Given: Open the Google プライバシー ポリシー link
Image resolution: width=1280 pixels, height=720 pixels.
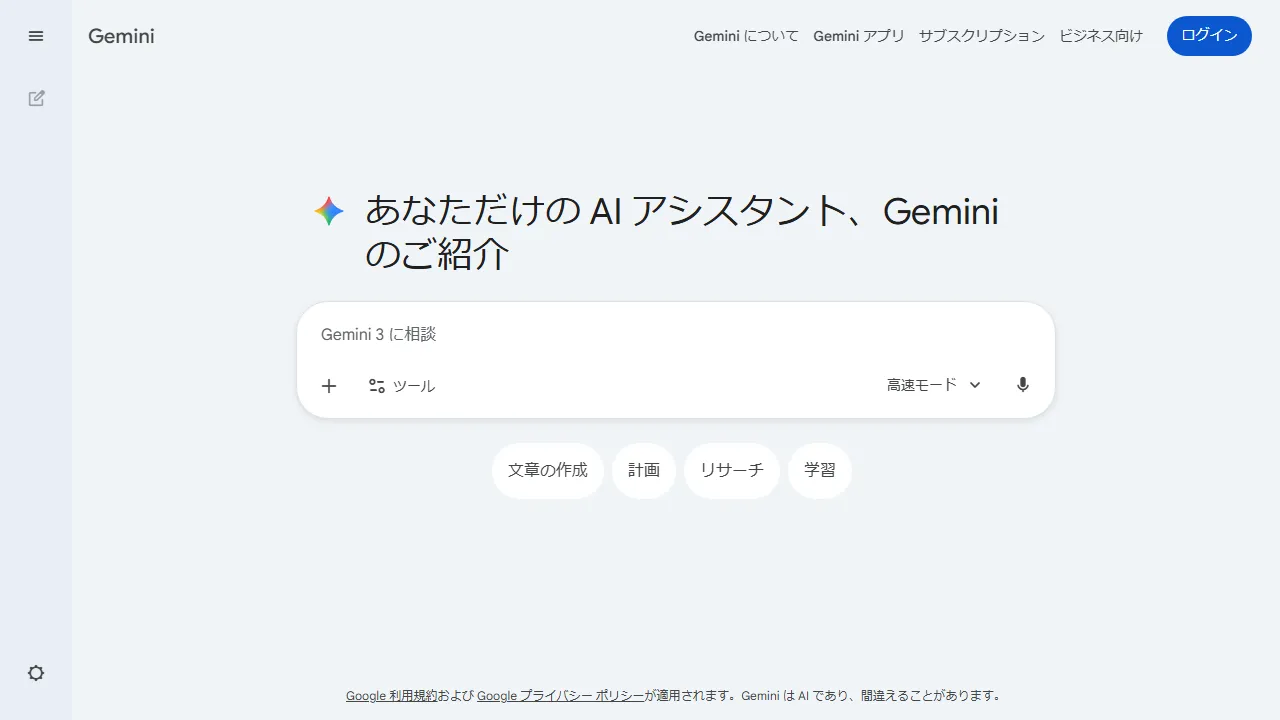Looking at the screenshot, I should click(x=563, y=695).
